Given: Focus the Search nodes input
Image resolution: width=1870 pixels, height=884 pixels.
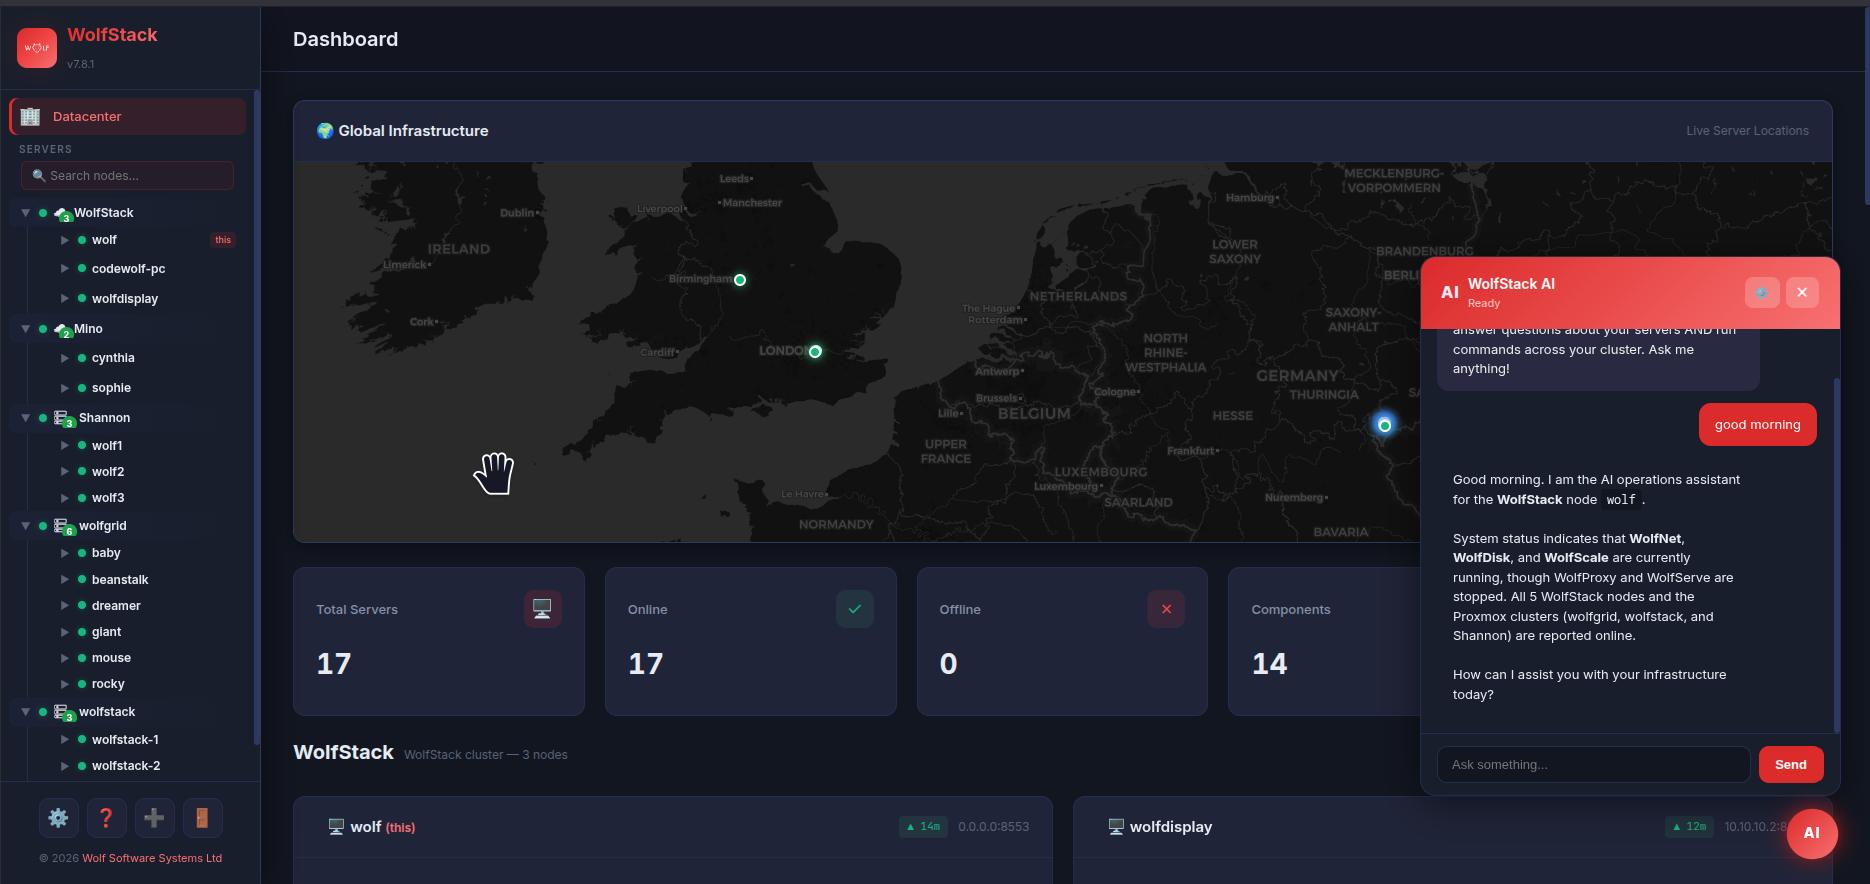Looking at the screenshot, I should click(127, 176).
